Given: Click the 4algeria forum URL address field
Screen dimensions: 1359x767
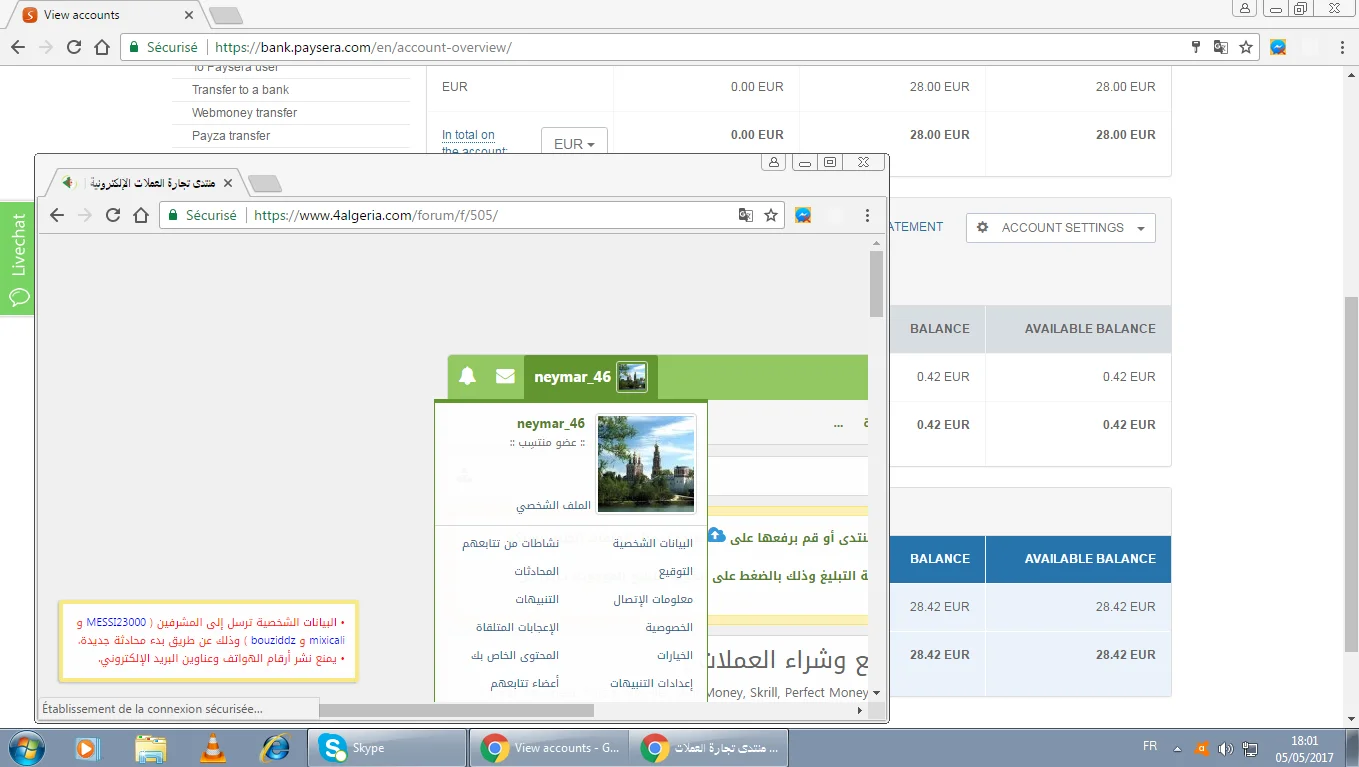Looking at the screenshot, I should coord(490,215).
